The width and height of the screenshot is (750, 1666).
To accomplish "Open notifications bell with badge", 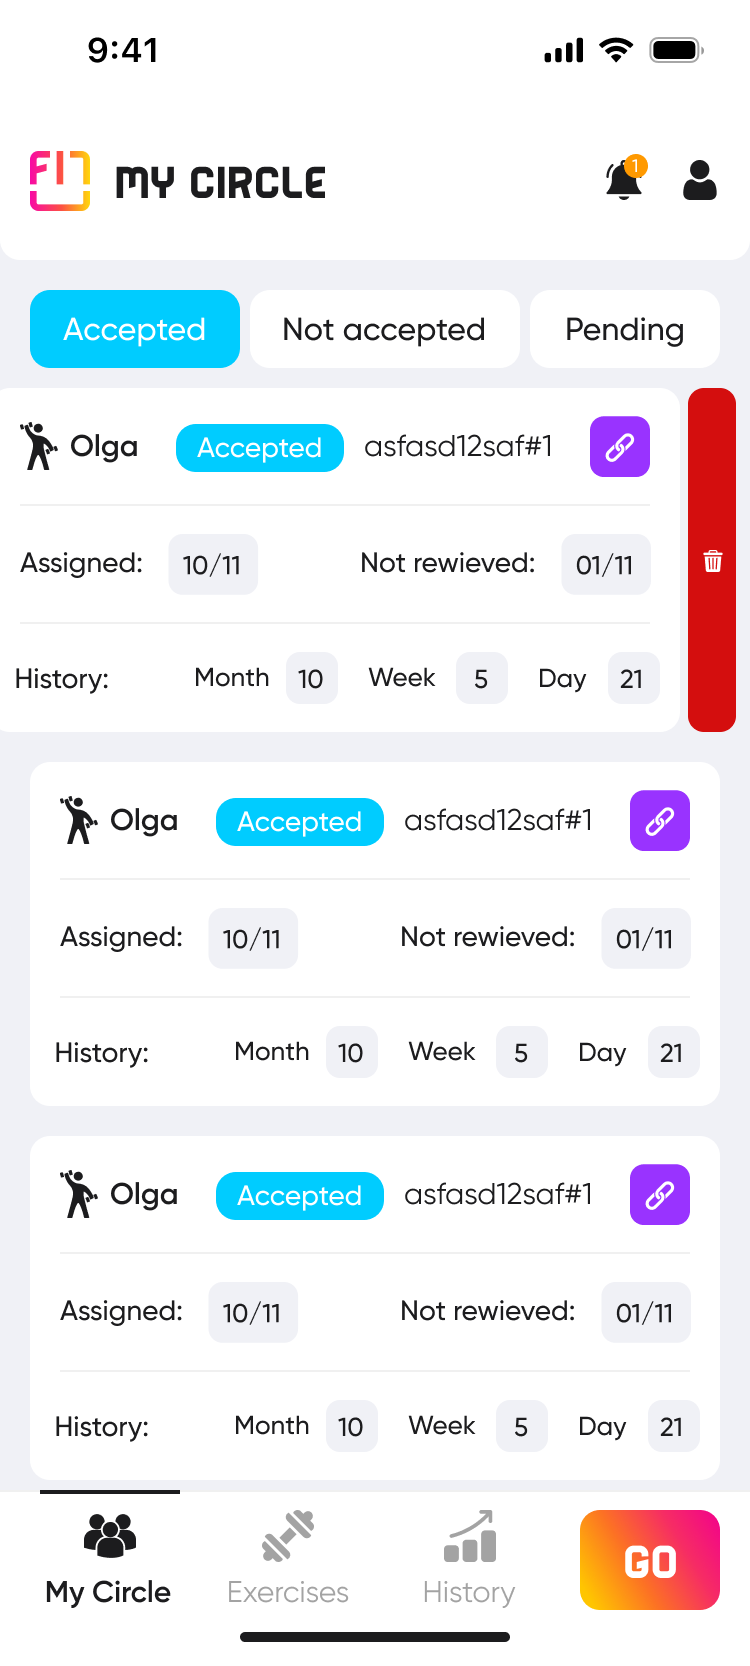I will coord(625,180).
